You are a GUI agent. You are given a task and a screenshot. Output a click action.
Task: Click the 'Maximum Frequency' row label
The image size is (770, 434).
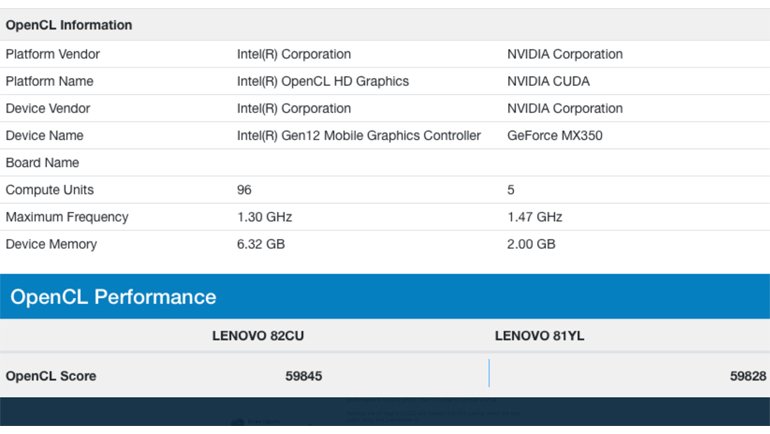[67, 217]
